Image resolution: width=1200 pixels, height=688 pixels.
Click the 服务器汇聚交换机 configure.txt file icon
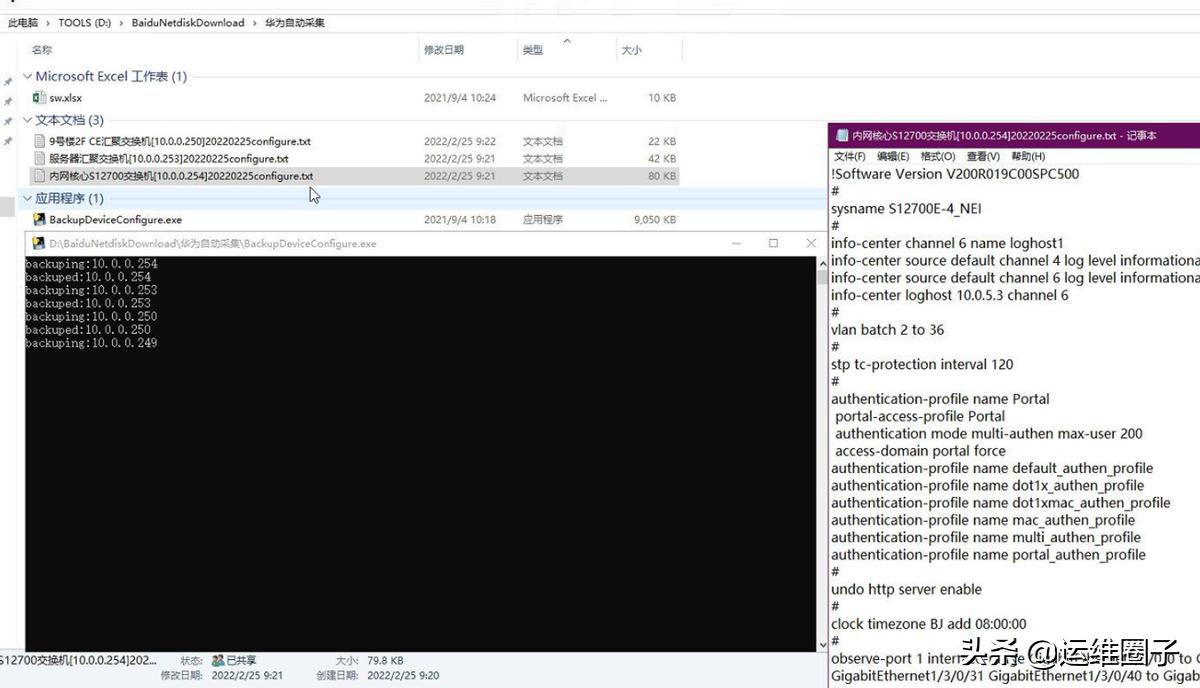40,159
